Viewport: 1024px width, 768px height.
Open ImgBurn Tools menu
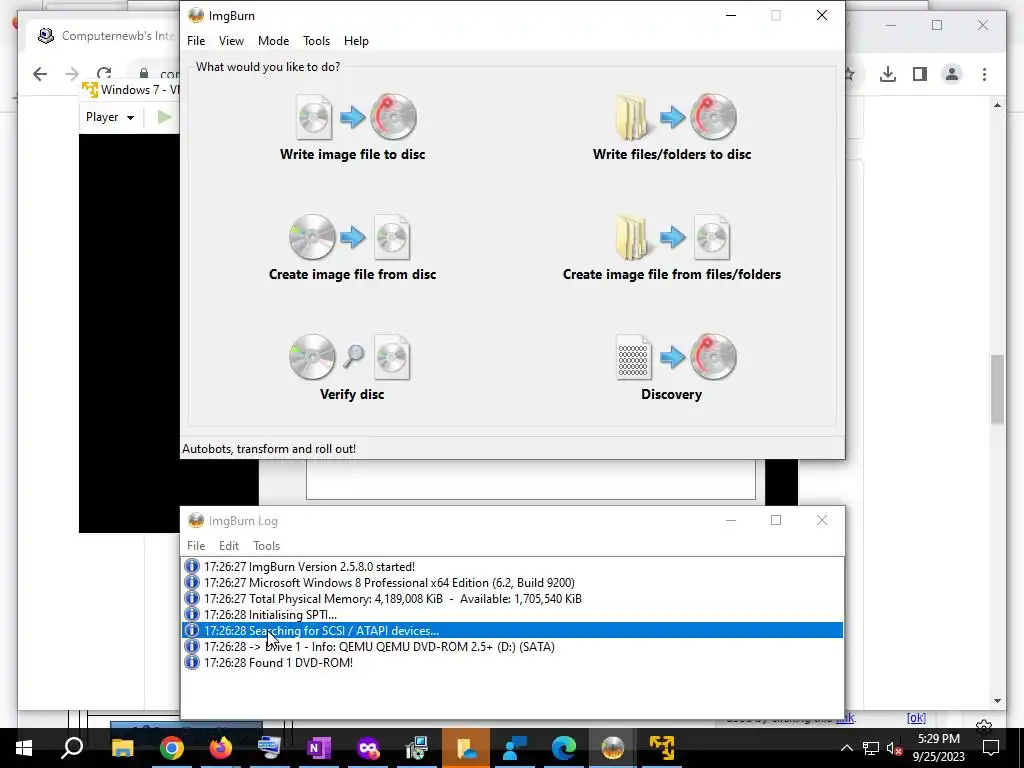[316, 40]
